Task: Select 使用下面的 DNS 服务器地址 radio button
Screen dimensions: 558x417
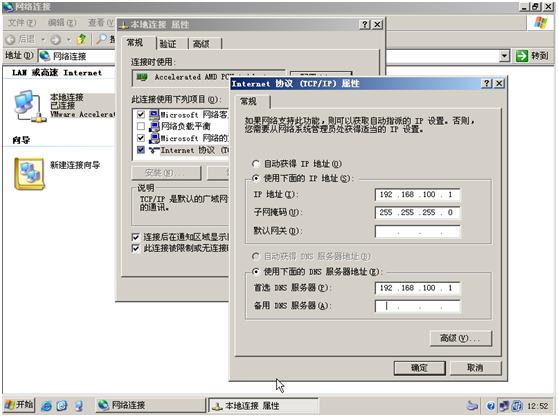Action: click(256, 272)
